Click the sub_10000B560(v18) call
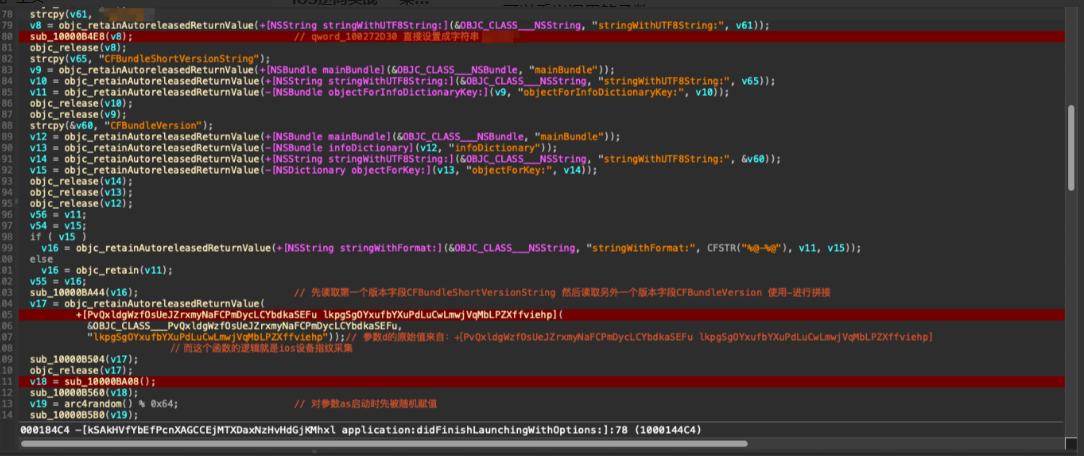Image resolution: width=1084 pixels, height=456 pixels. click(x=84, y=392)
